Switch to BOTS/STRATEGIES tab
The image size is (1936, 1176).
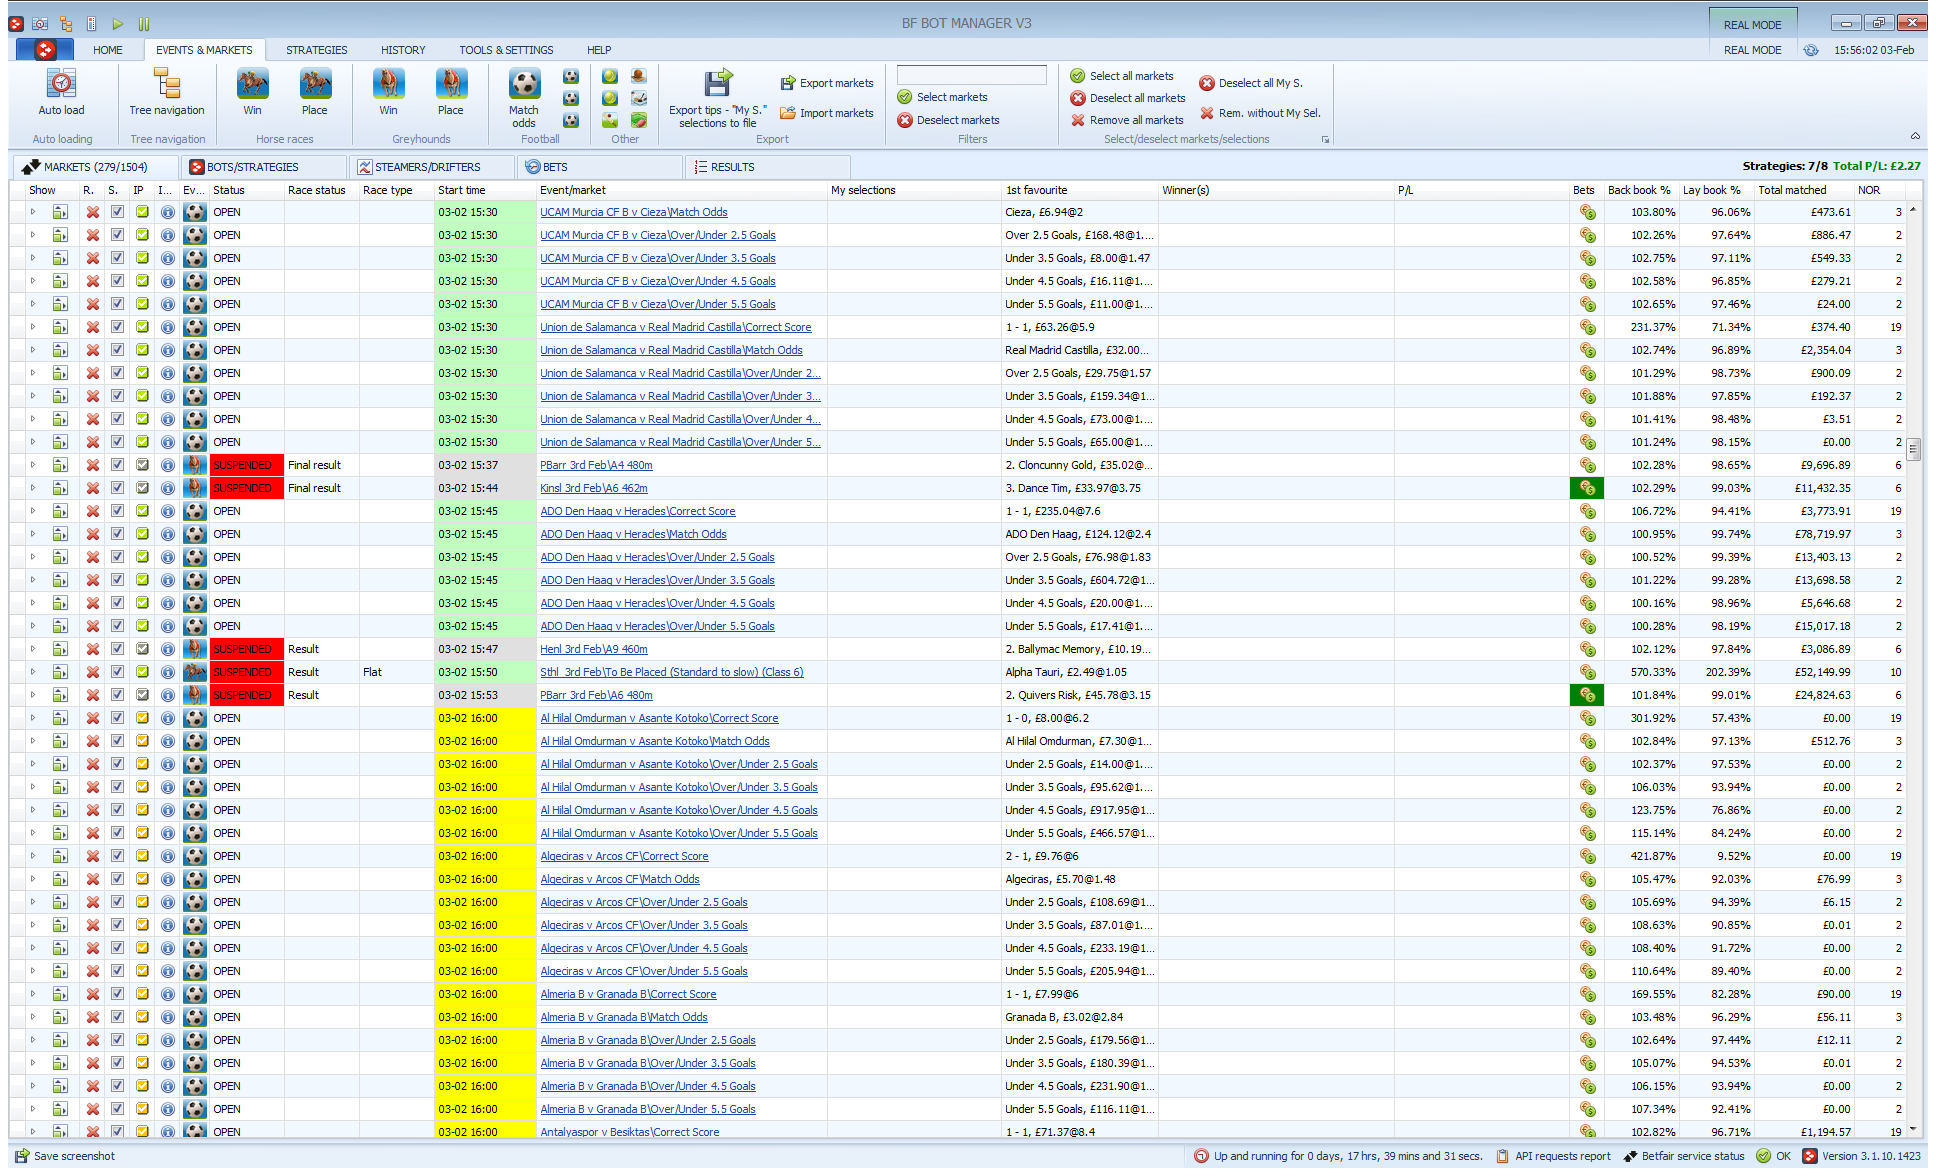(262, 167)
